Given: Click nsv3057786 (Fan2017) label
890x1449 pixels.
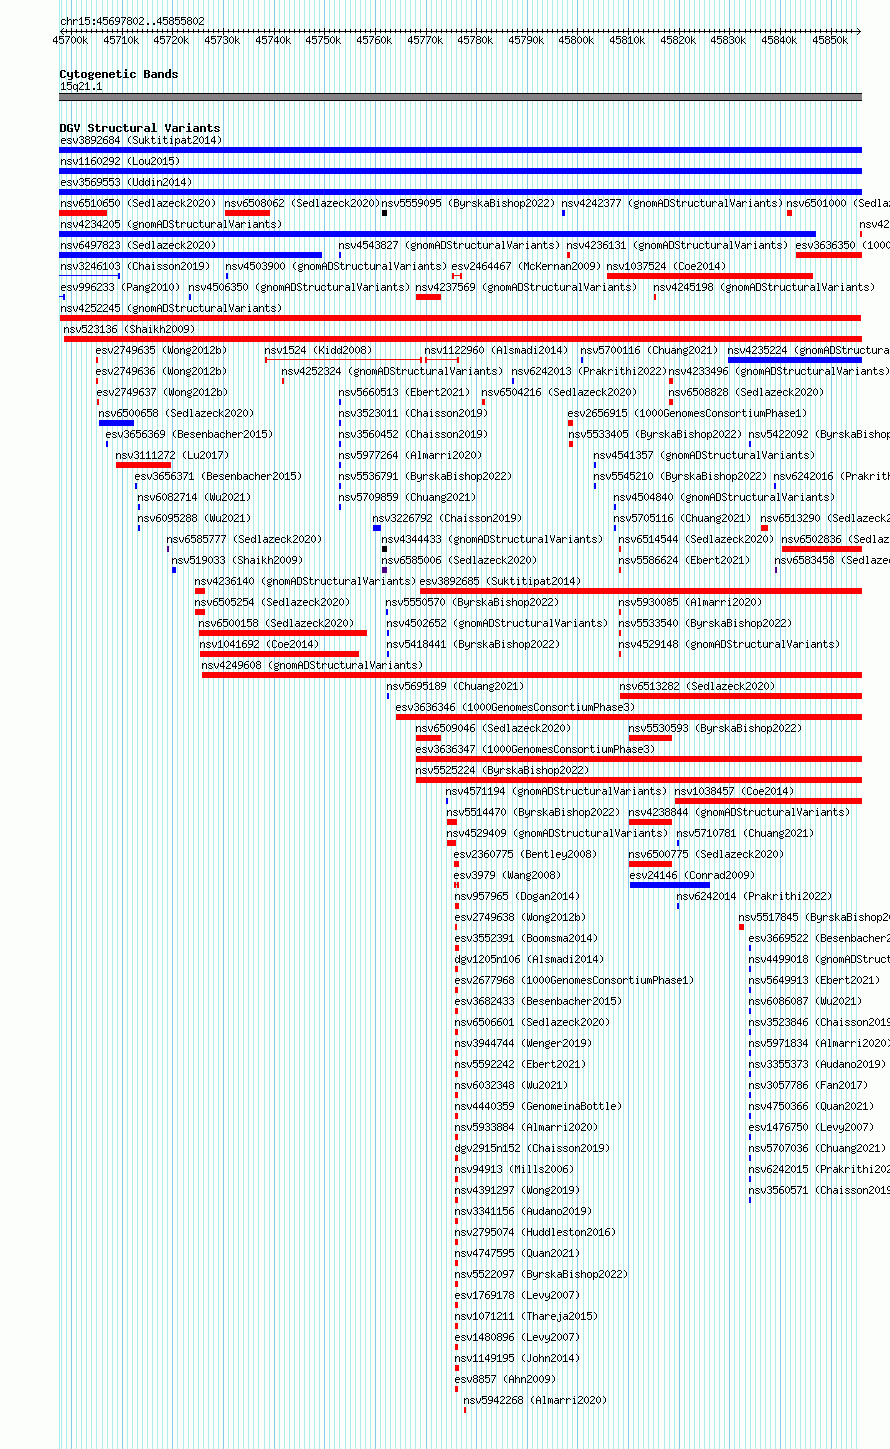Looking at the screenshot, I should (809, 1085).
